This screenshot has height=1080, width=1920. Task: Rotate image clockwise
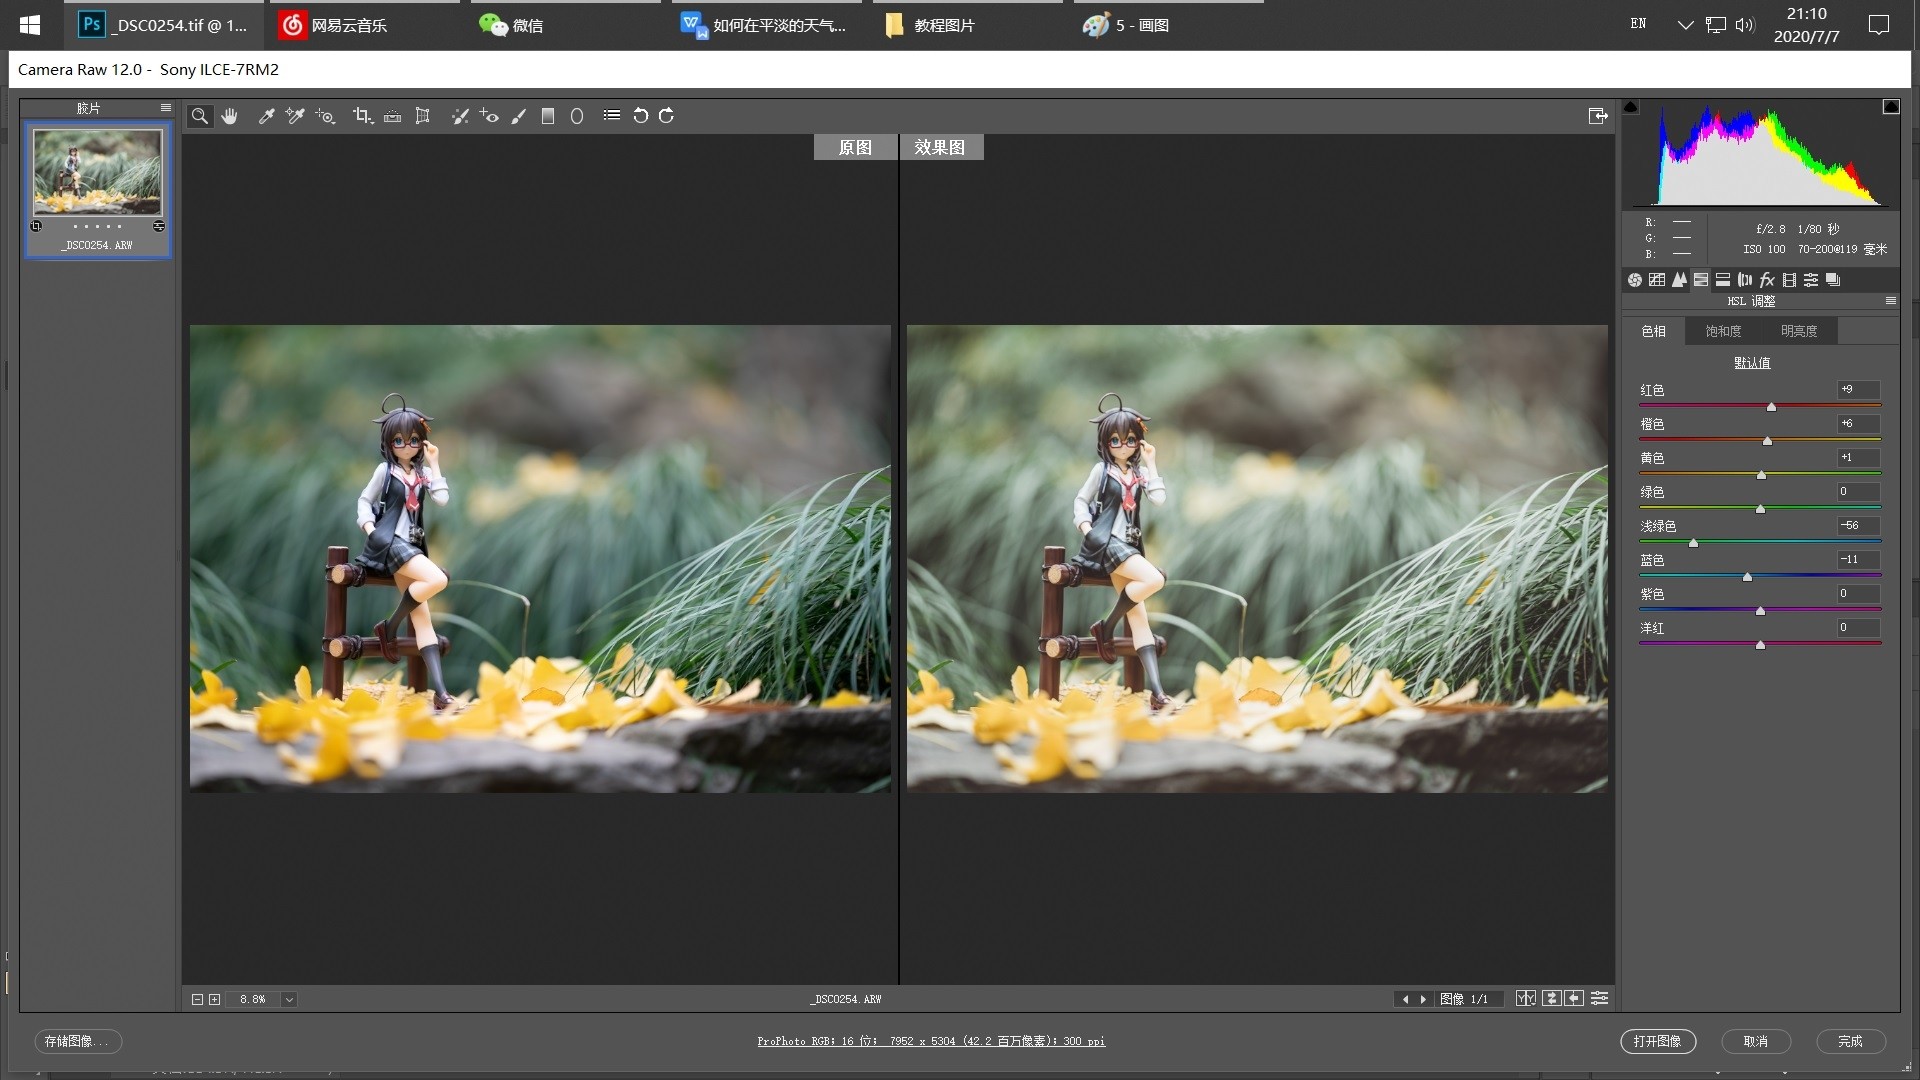[x=667, y=116]
